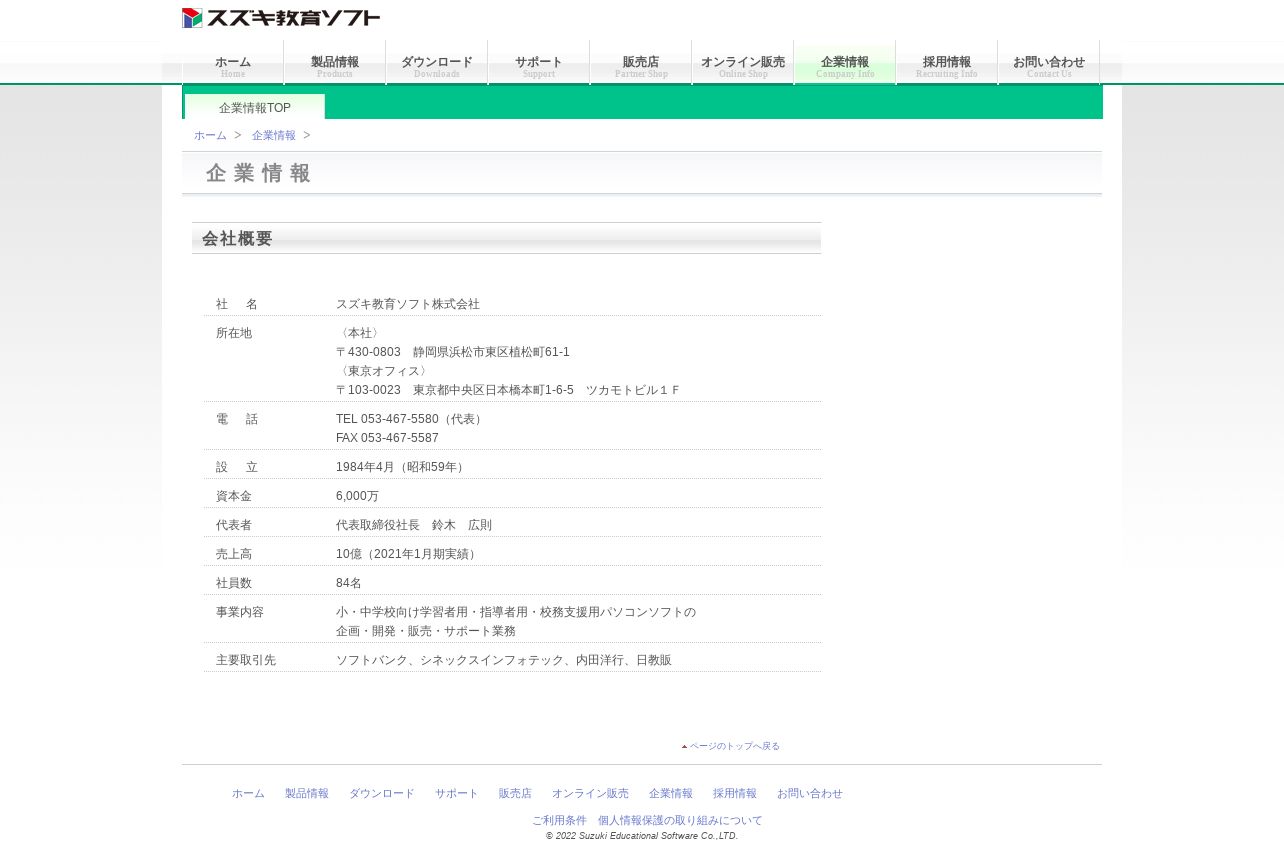The height and width of the screenshot is (853, 1284).
Task: Click footer 採用情報 link
Action: tap(735, 793)
